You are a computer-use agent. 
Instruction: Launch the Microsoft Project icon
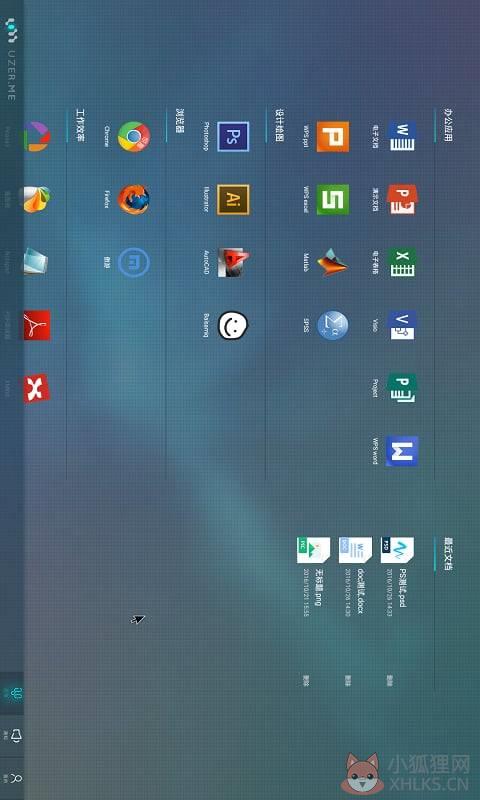(x=401, y=388)
